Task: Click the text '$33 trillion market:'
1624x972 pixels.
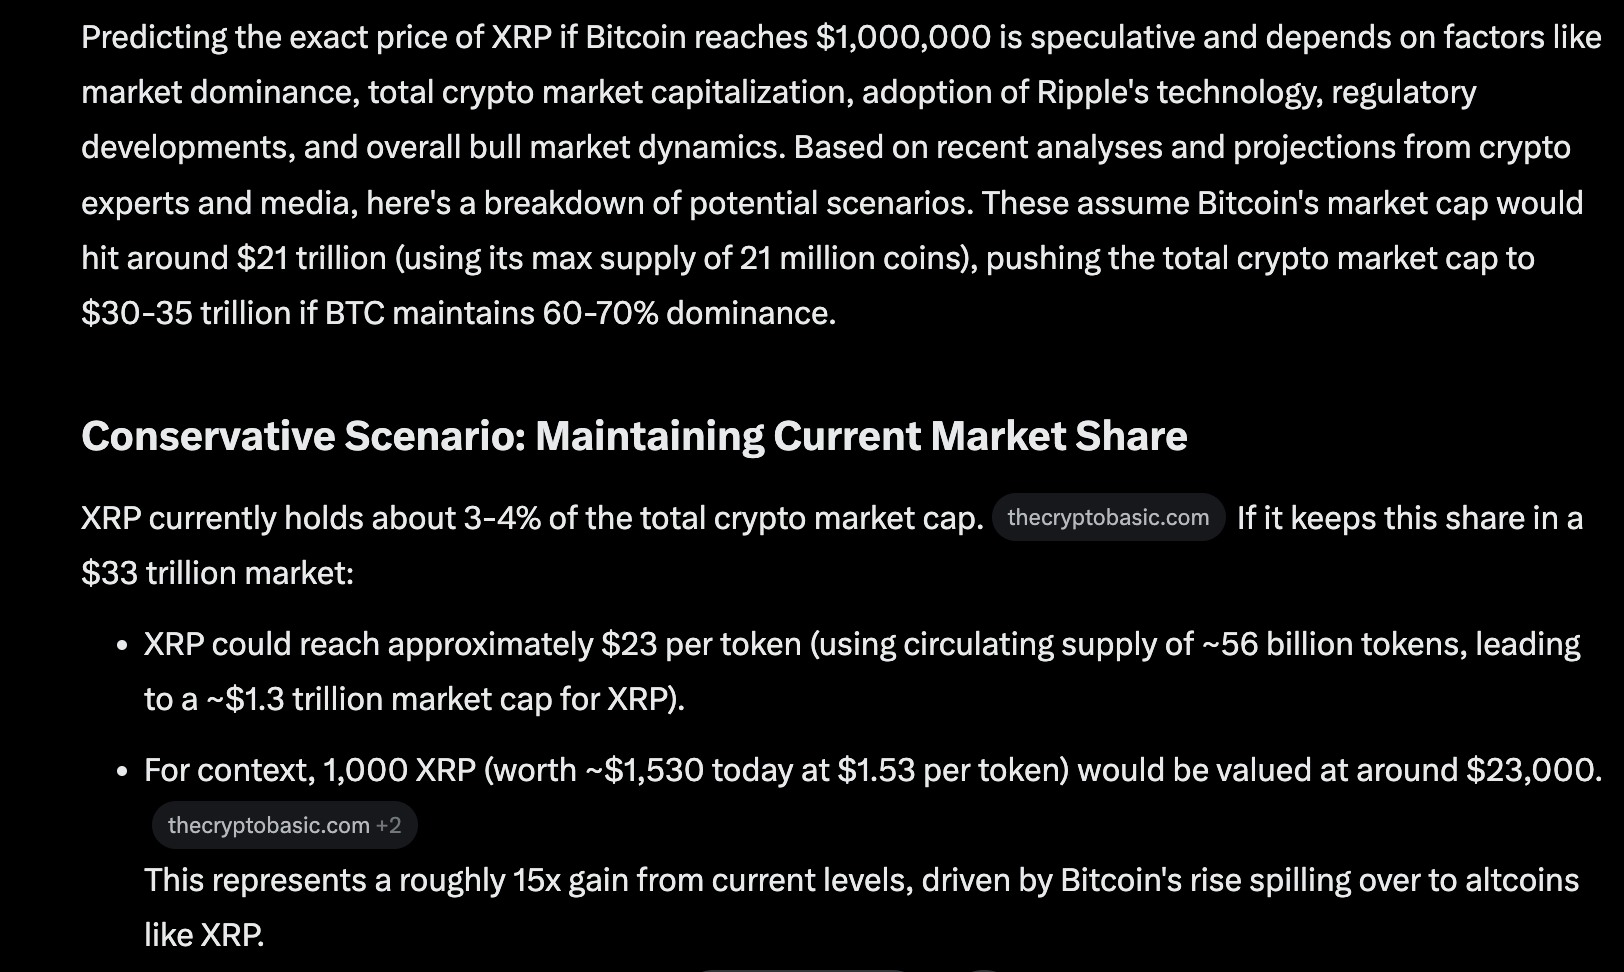Action: pos(217,573)
